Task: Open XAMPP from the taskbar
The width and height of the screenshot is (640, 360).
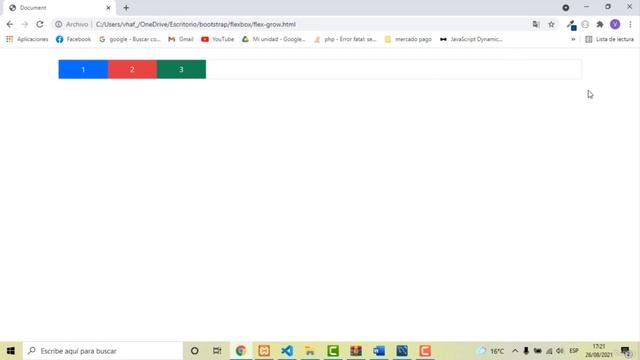Action: click(x=264, y=351)
